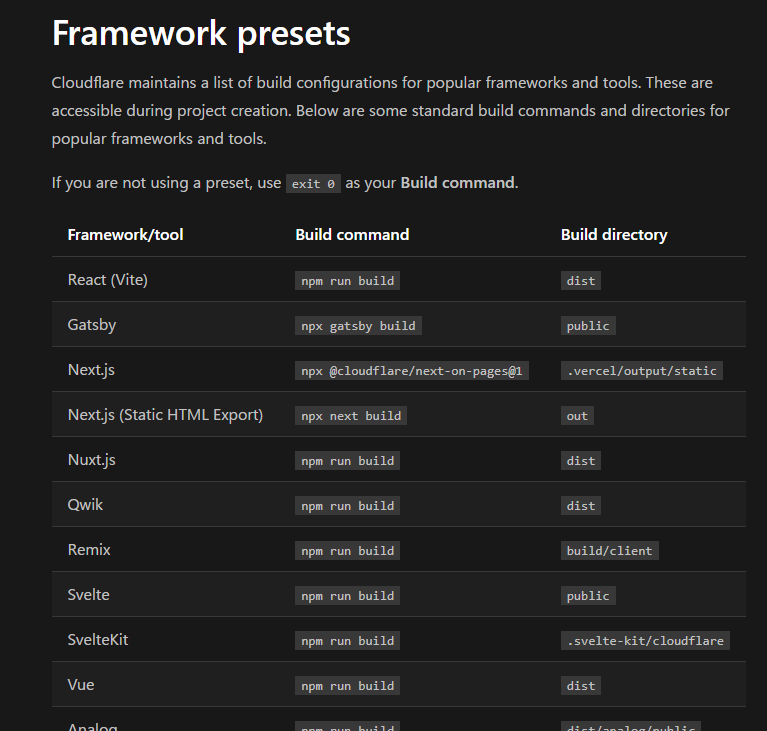Click the Framework/tool column header

coord(125,235)
